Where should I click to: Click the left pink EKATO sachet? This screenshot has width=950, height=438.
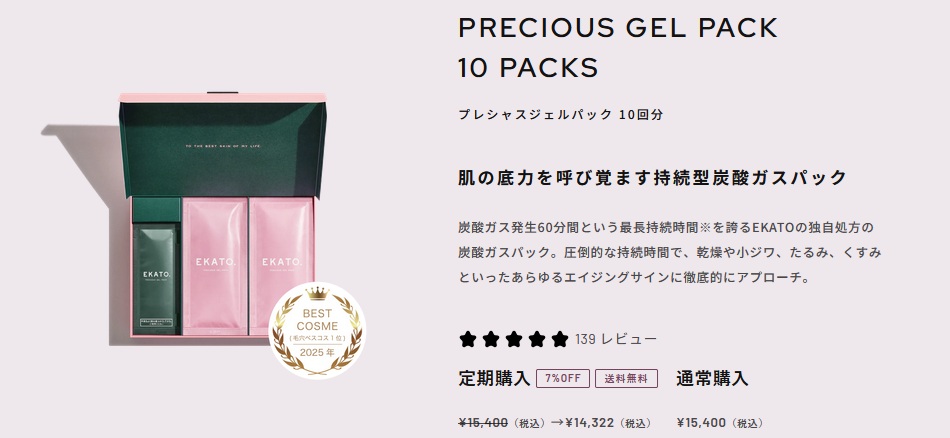(x=214, y=266)
